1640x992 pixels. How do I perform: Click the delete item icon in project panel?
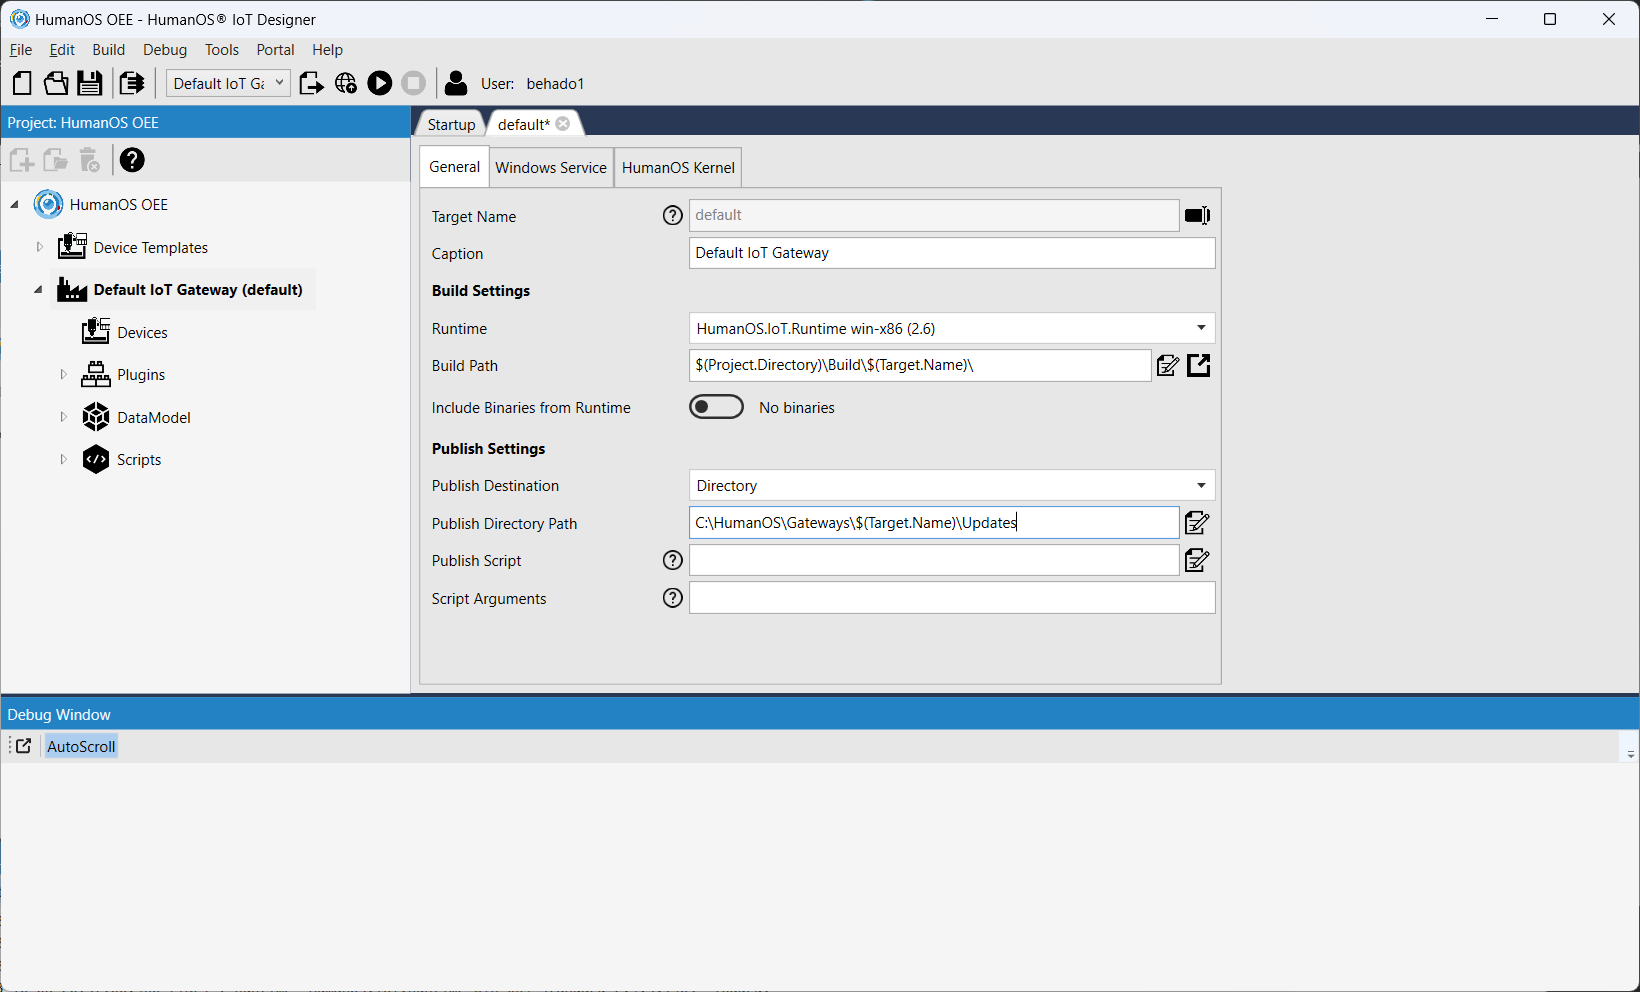(x=90, y=160)
